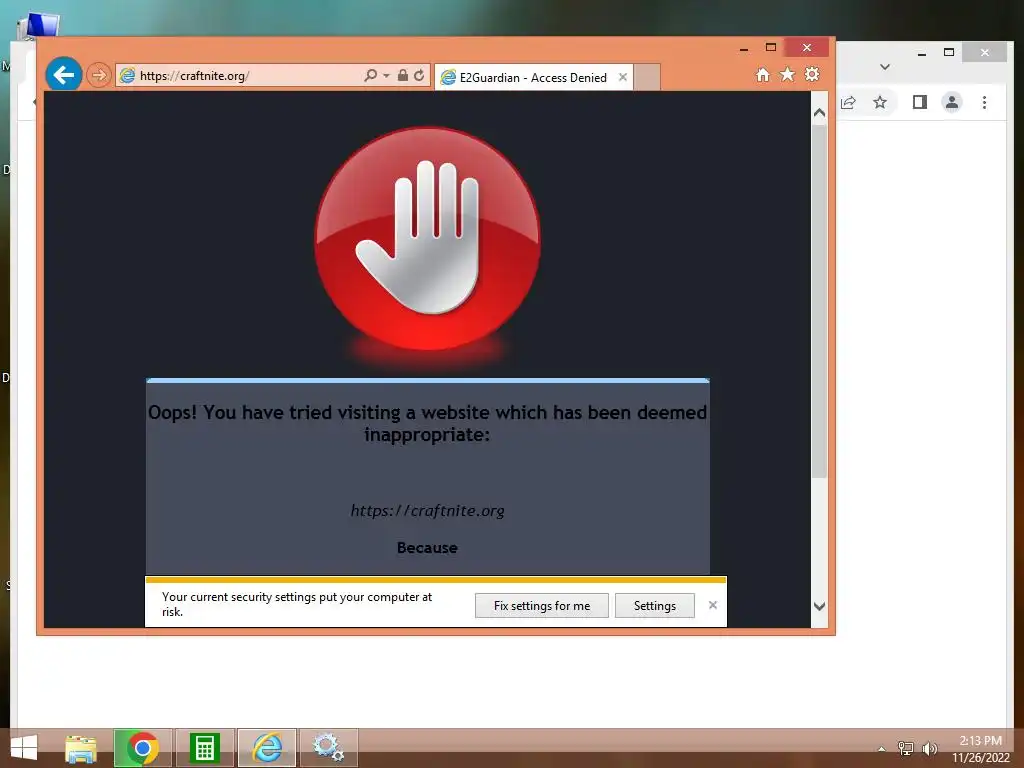Click the scroll up arrow in Internet Explorer
Viewport: 1024px width, 768px height.
point(820,112)
